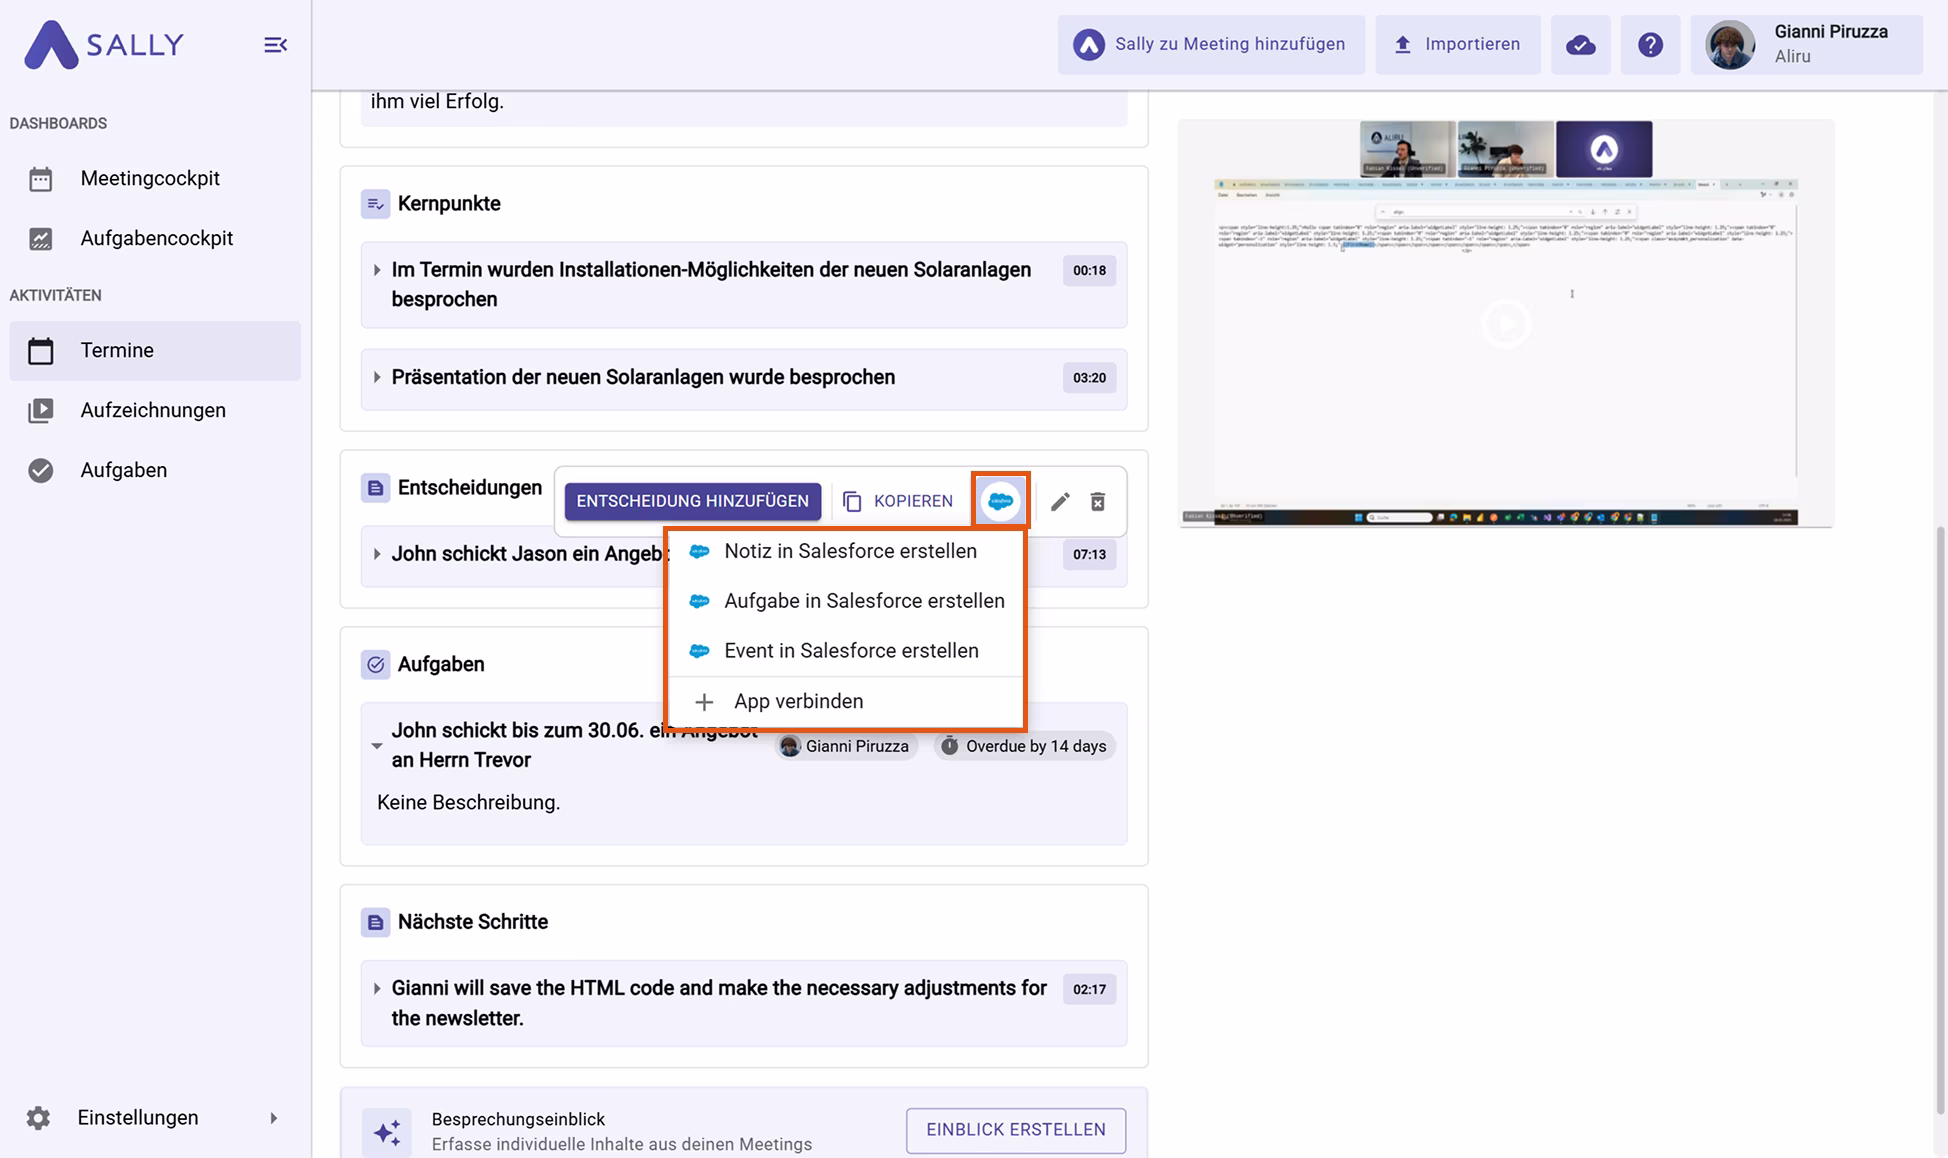Select Event in Salesforce erstellen

point(846,651)
